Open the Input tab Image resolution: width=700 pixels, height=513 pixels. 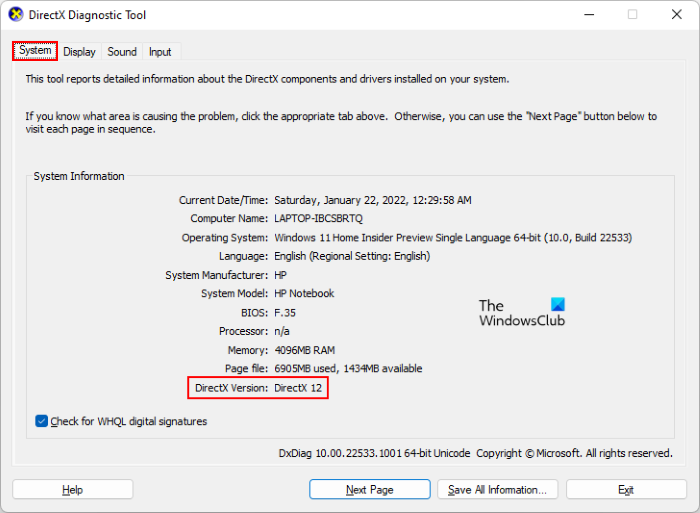(160, 52)
